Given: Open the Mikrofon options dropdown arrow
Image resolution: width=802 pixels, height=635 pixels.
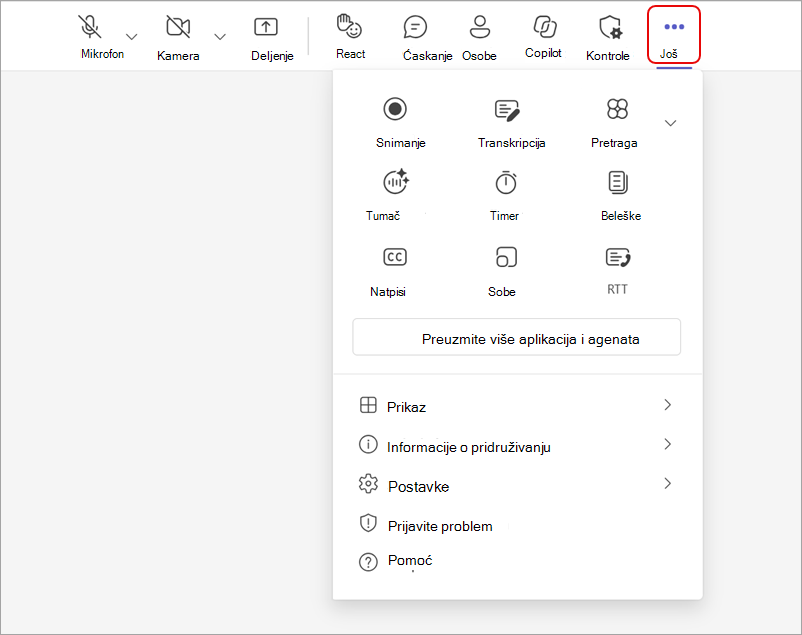Looking at the screenshot, I should (x=131, y=37).
